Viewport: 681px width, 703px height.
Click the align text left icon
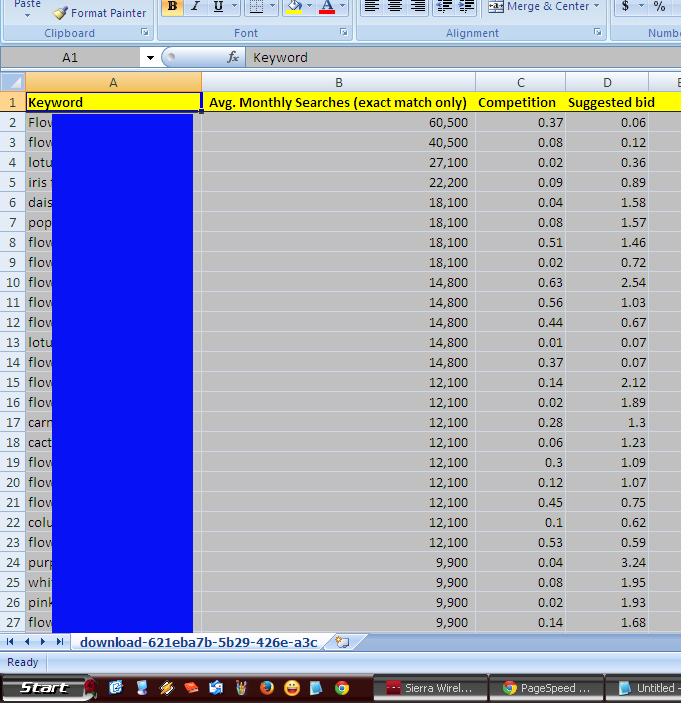[371, 7]
